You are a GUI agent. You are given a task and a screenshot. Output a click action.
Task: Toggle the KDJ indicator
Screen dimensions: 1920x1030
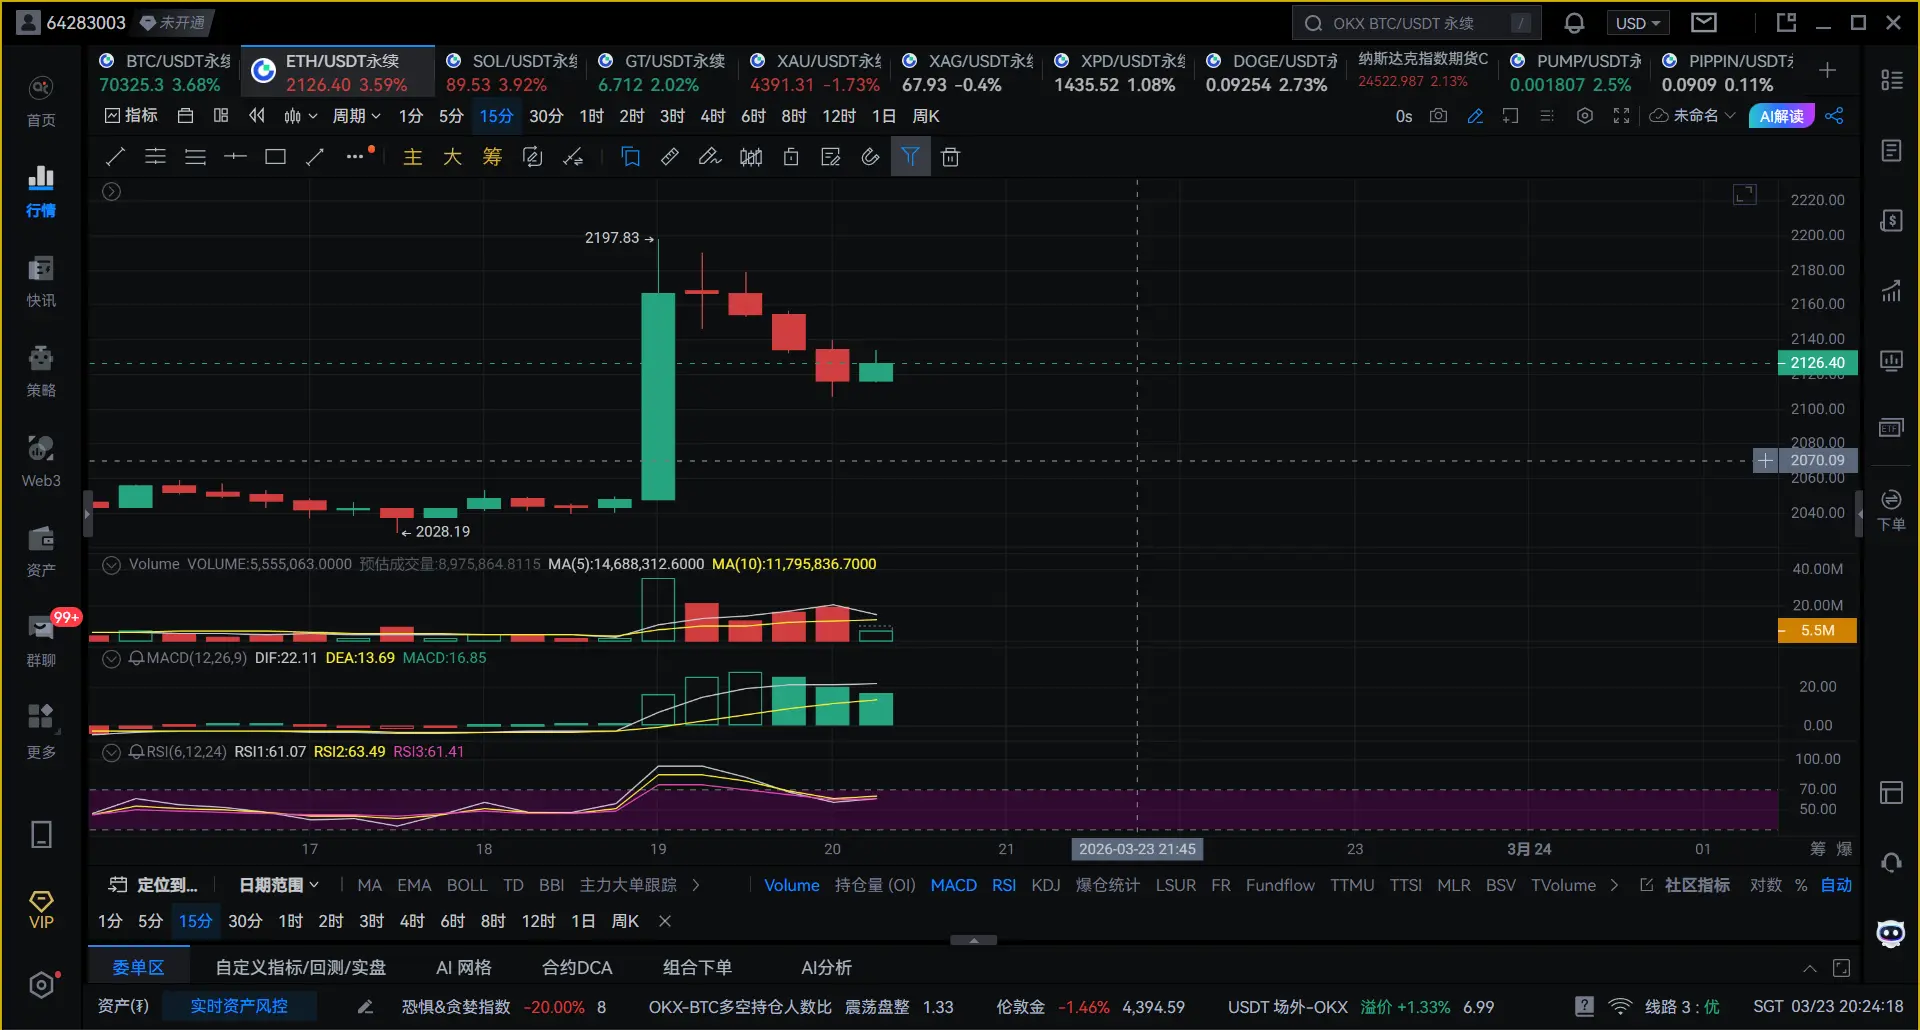(x=1045, y=885)
